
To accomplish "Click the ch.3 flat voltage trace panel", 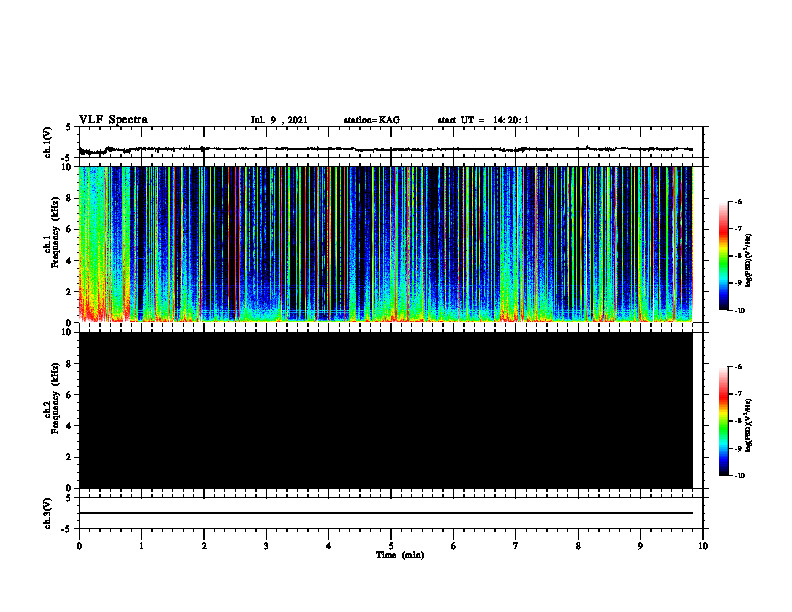I will (391, 513).
